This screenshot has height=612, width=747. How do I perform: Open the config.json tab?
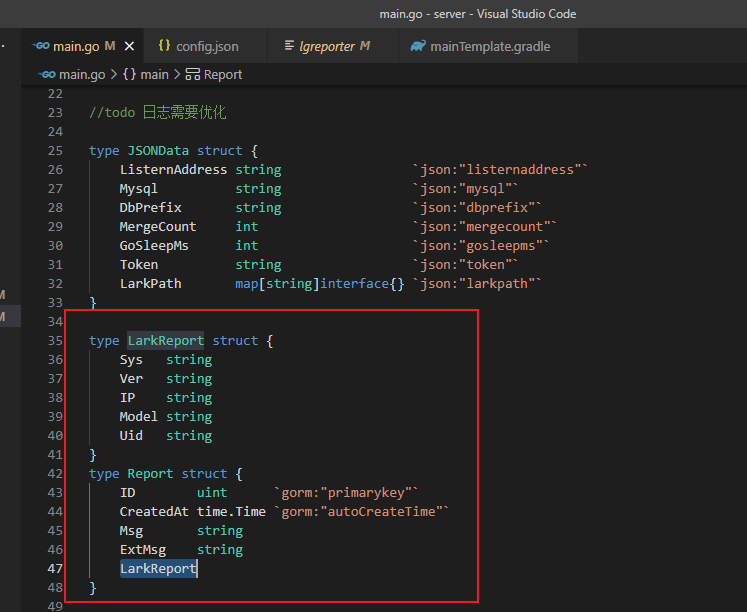[207, 46]
